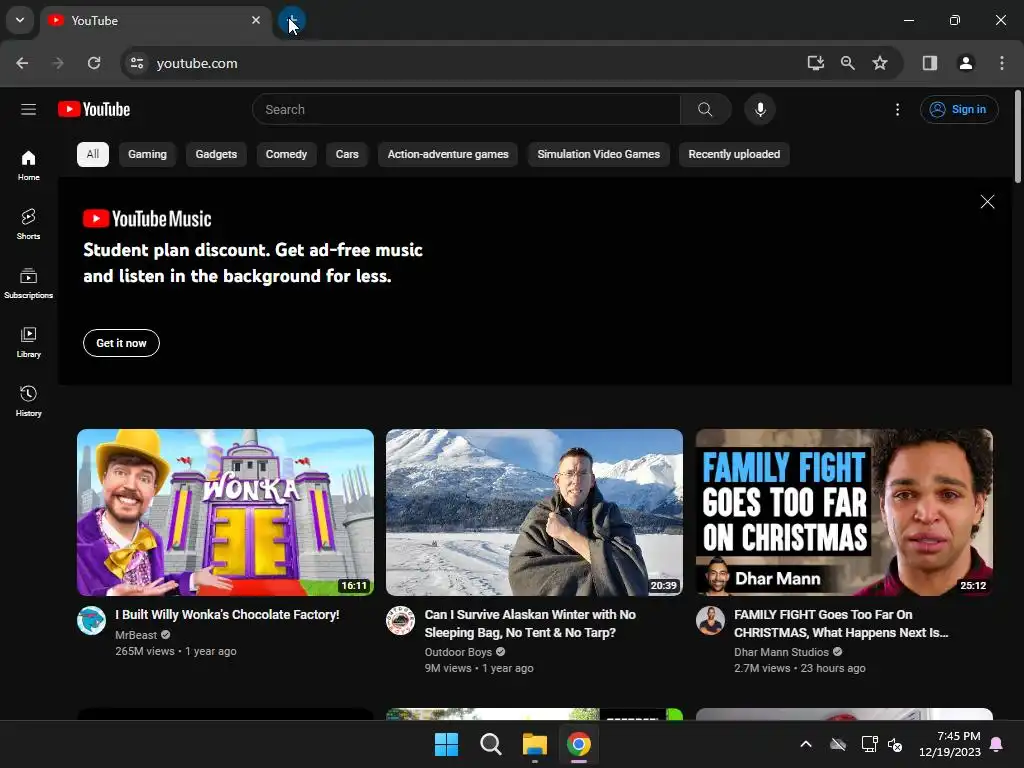
Task: Click the Dhar Mann Studios channel name
Action: [x=781, y=652]
